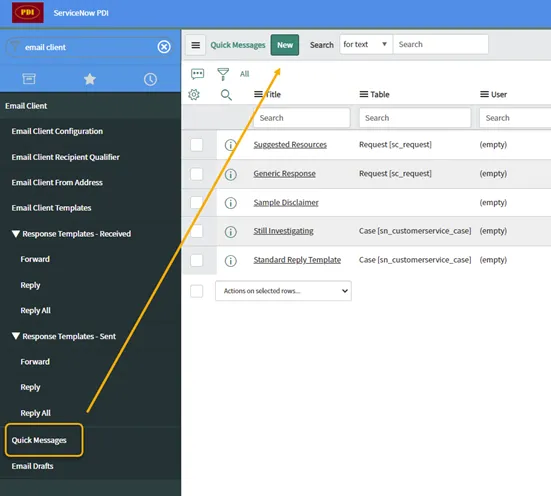Preview info icon for Sample Disclaimer
This screenshot has height=496, width=551.
click(231, 203)
